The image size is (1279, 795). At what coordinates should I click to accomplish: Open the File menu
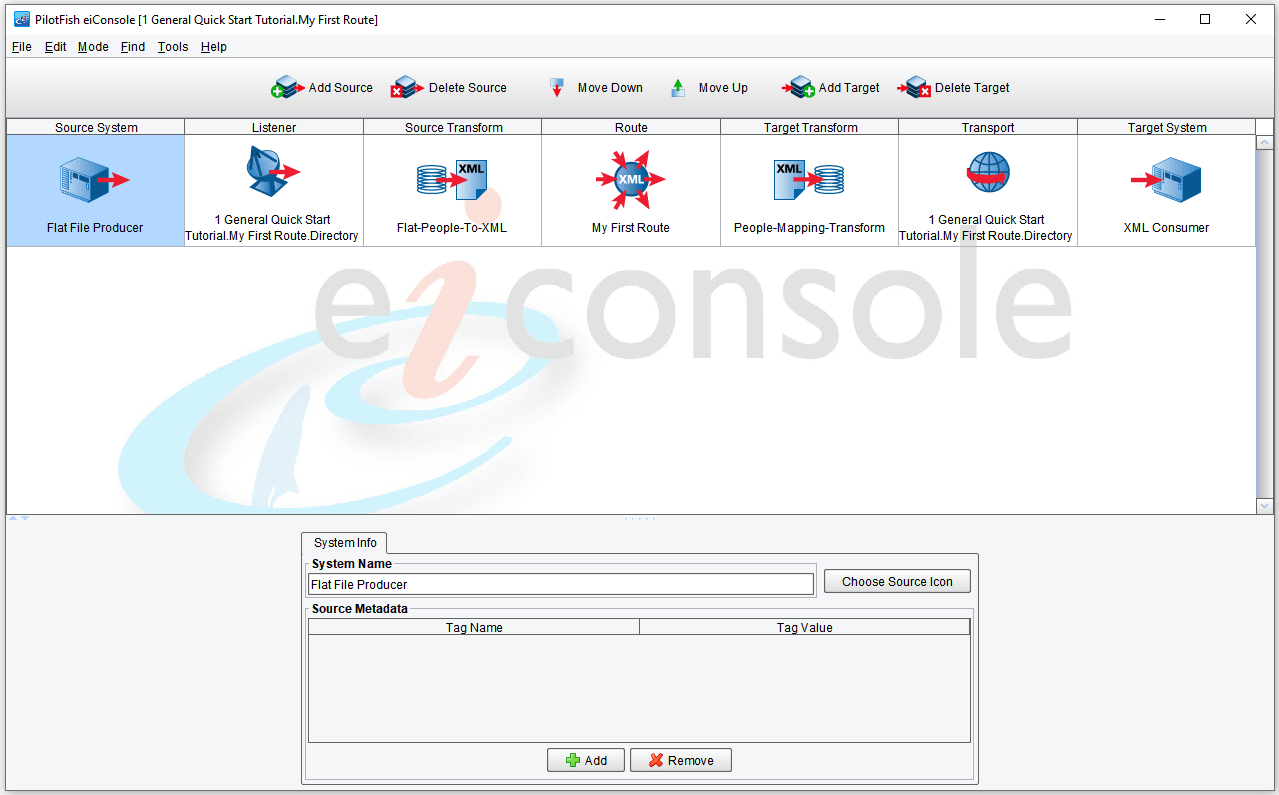click(x=22, y=47)
